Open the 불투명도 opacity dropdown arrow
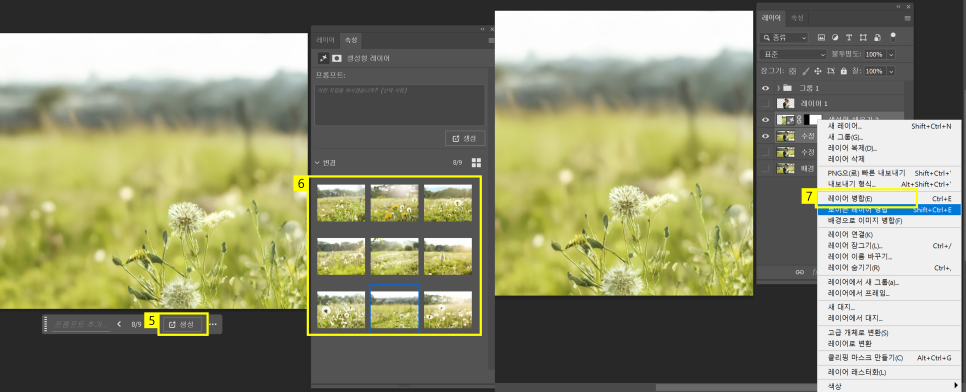Image resolution: width=966 pixels, height=392 pixels. click(890, 54)
